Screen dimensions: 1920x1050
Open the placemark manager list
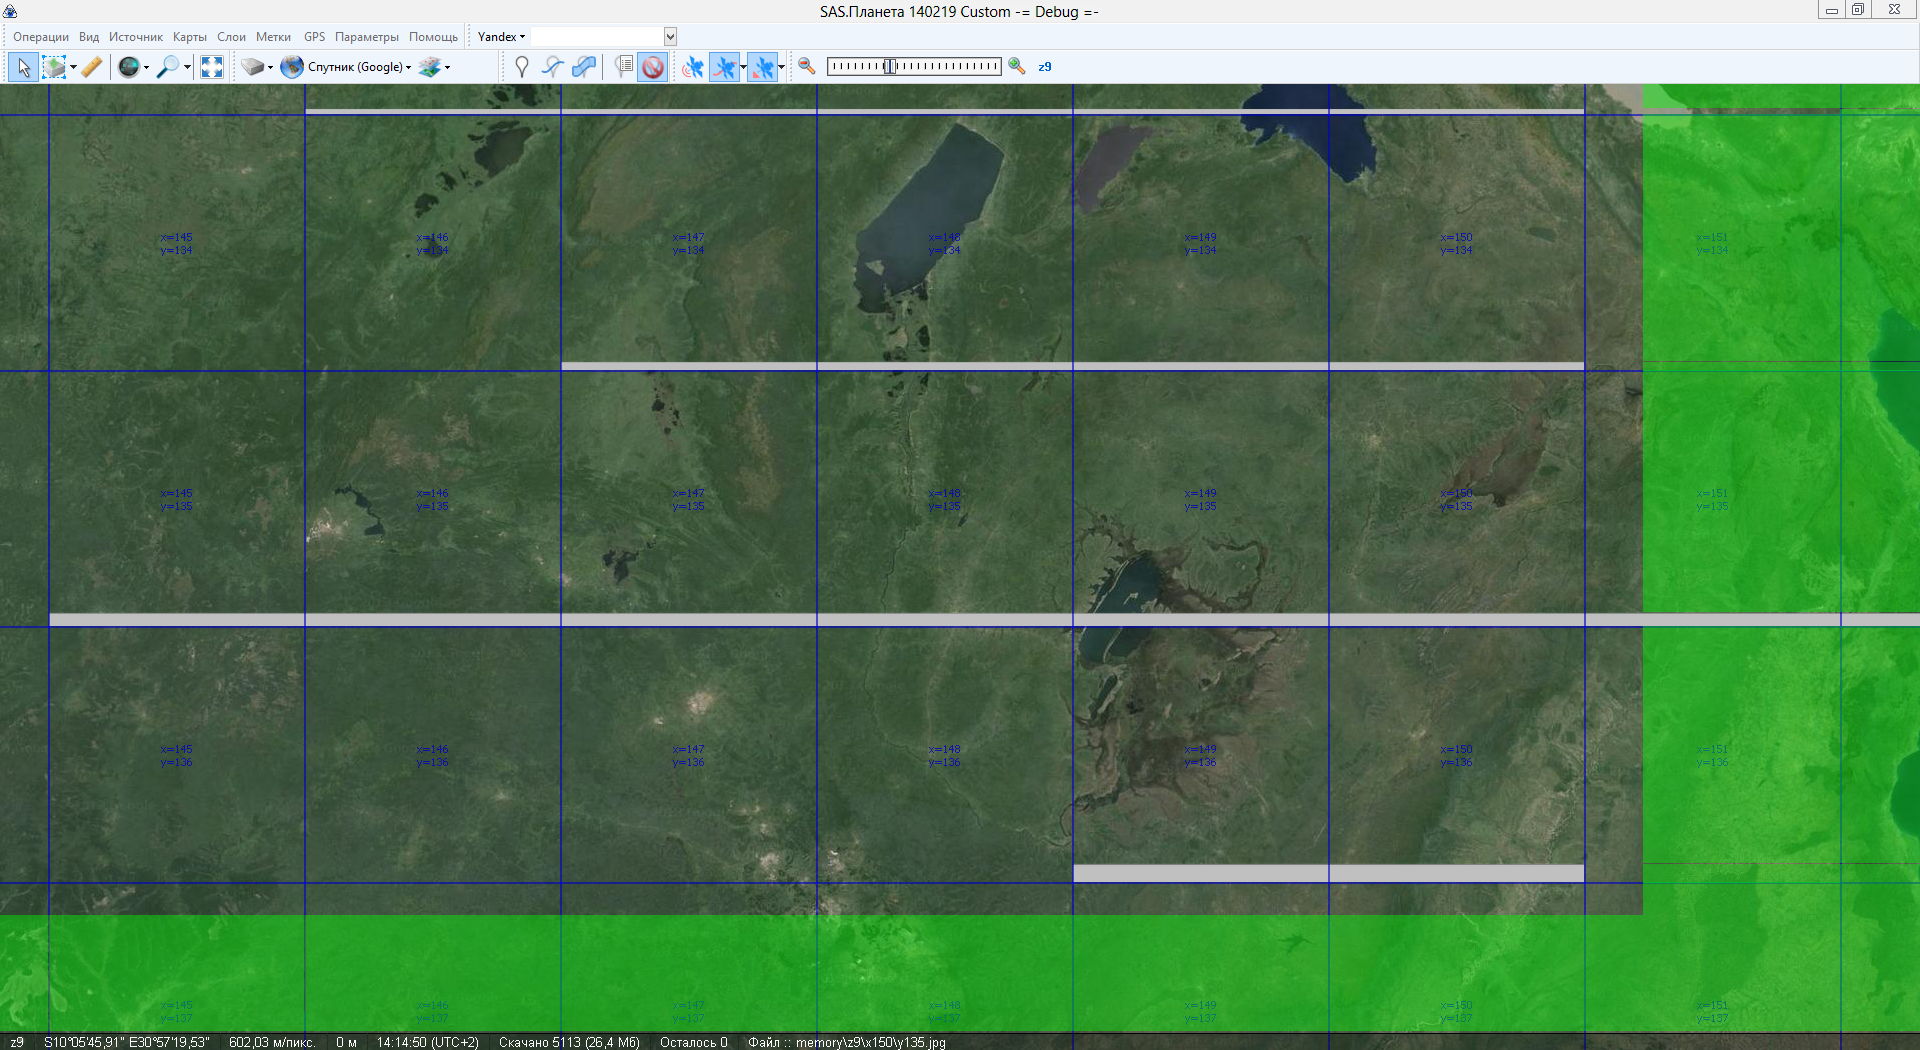pos(624,67)
